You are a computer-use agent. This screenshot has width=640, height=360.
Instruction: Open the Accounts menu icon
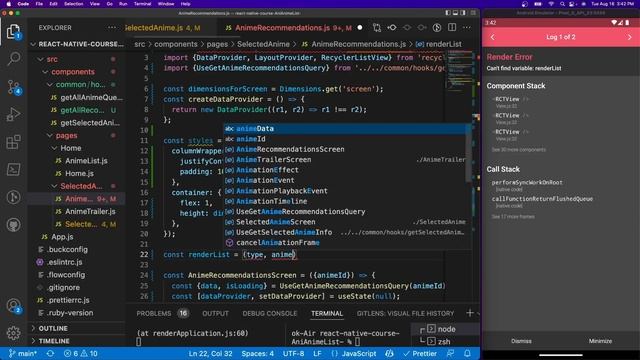13,306
